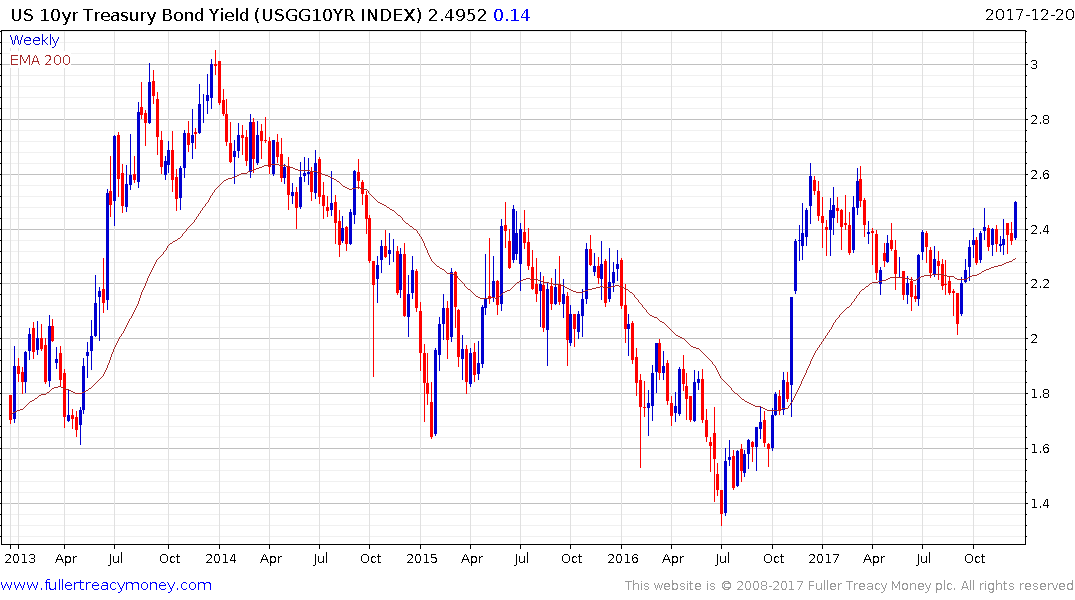The height and width of the screenshot is (600, 1075).
Task: Click the '2015' x-axis label
Action: tap(422, 558)
